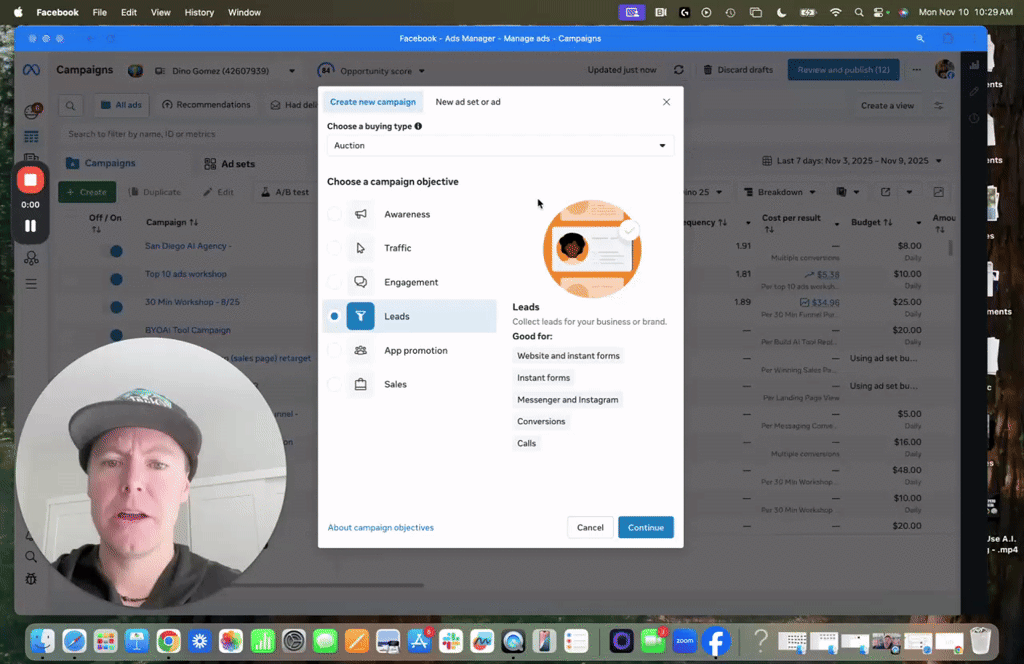The width and height of the screenshot is (1024, 664).
Task: Open About campaign objectives link
Action: [x=380, y=527]
